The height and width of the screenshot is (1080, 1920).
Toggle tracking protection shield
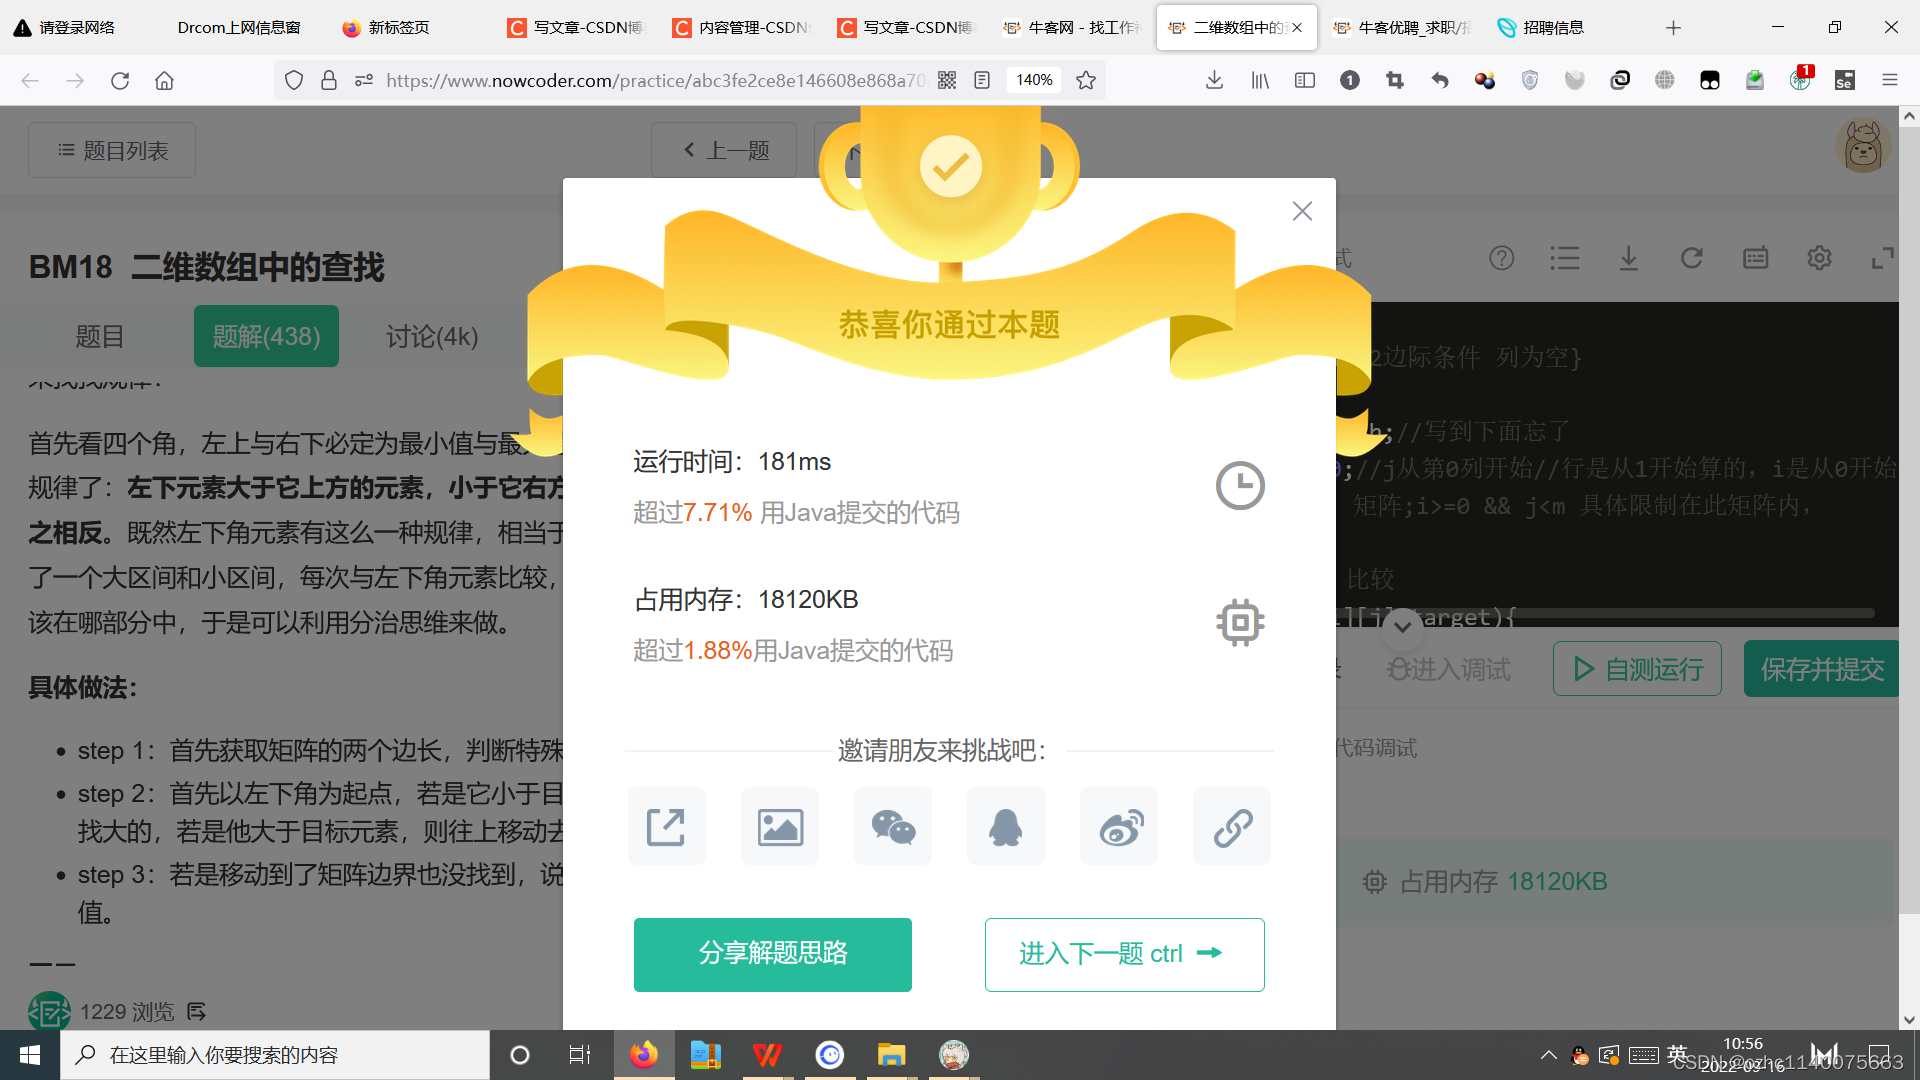coord(293,80)
